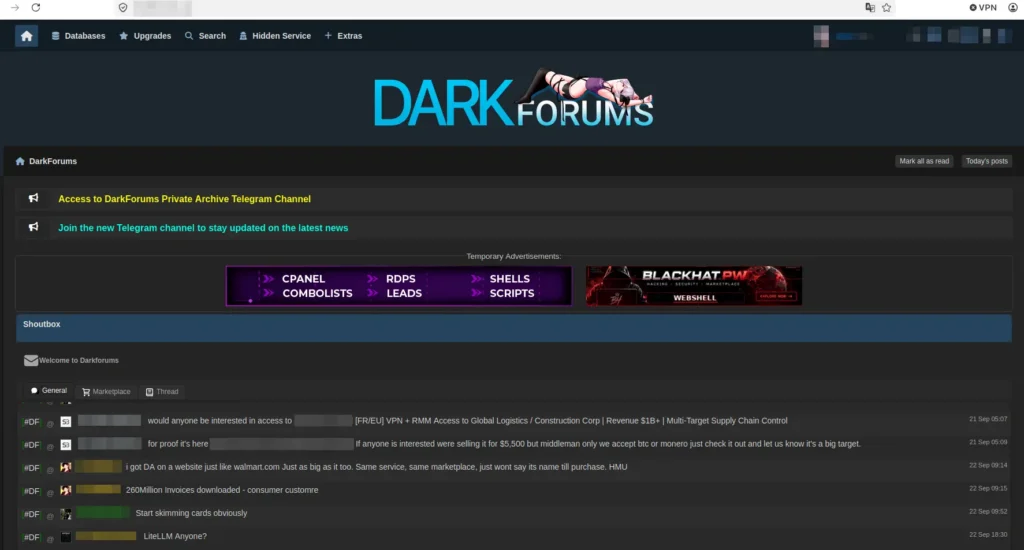Click the '260Million Invoices downloaded' message
Viewport: 1024px width, 550px height.
[222, 490]
